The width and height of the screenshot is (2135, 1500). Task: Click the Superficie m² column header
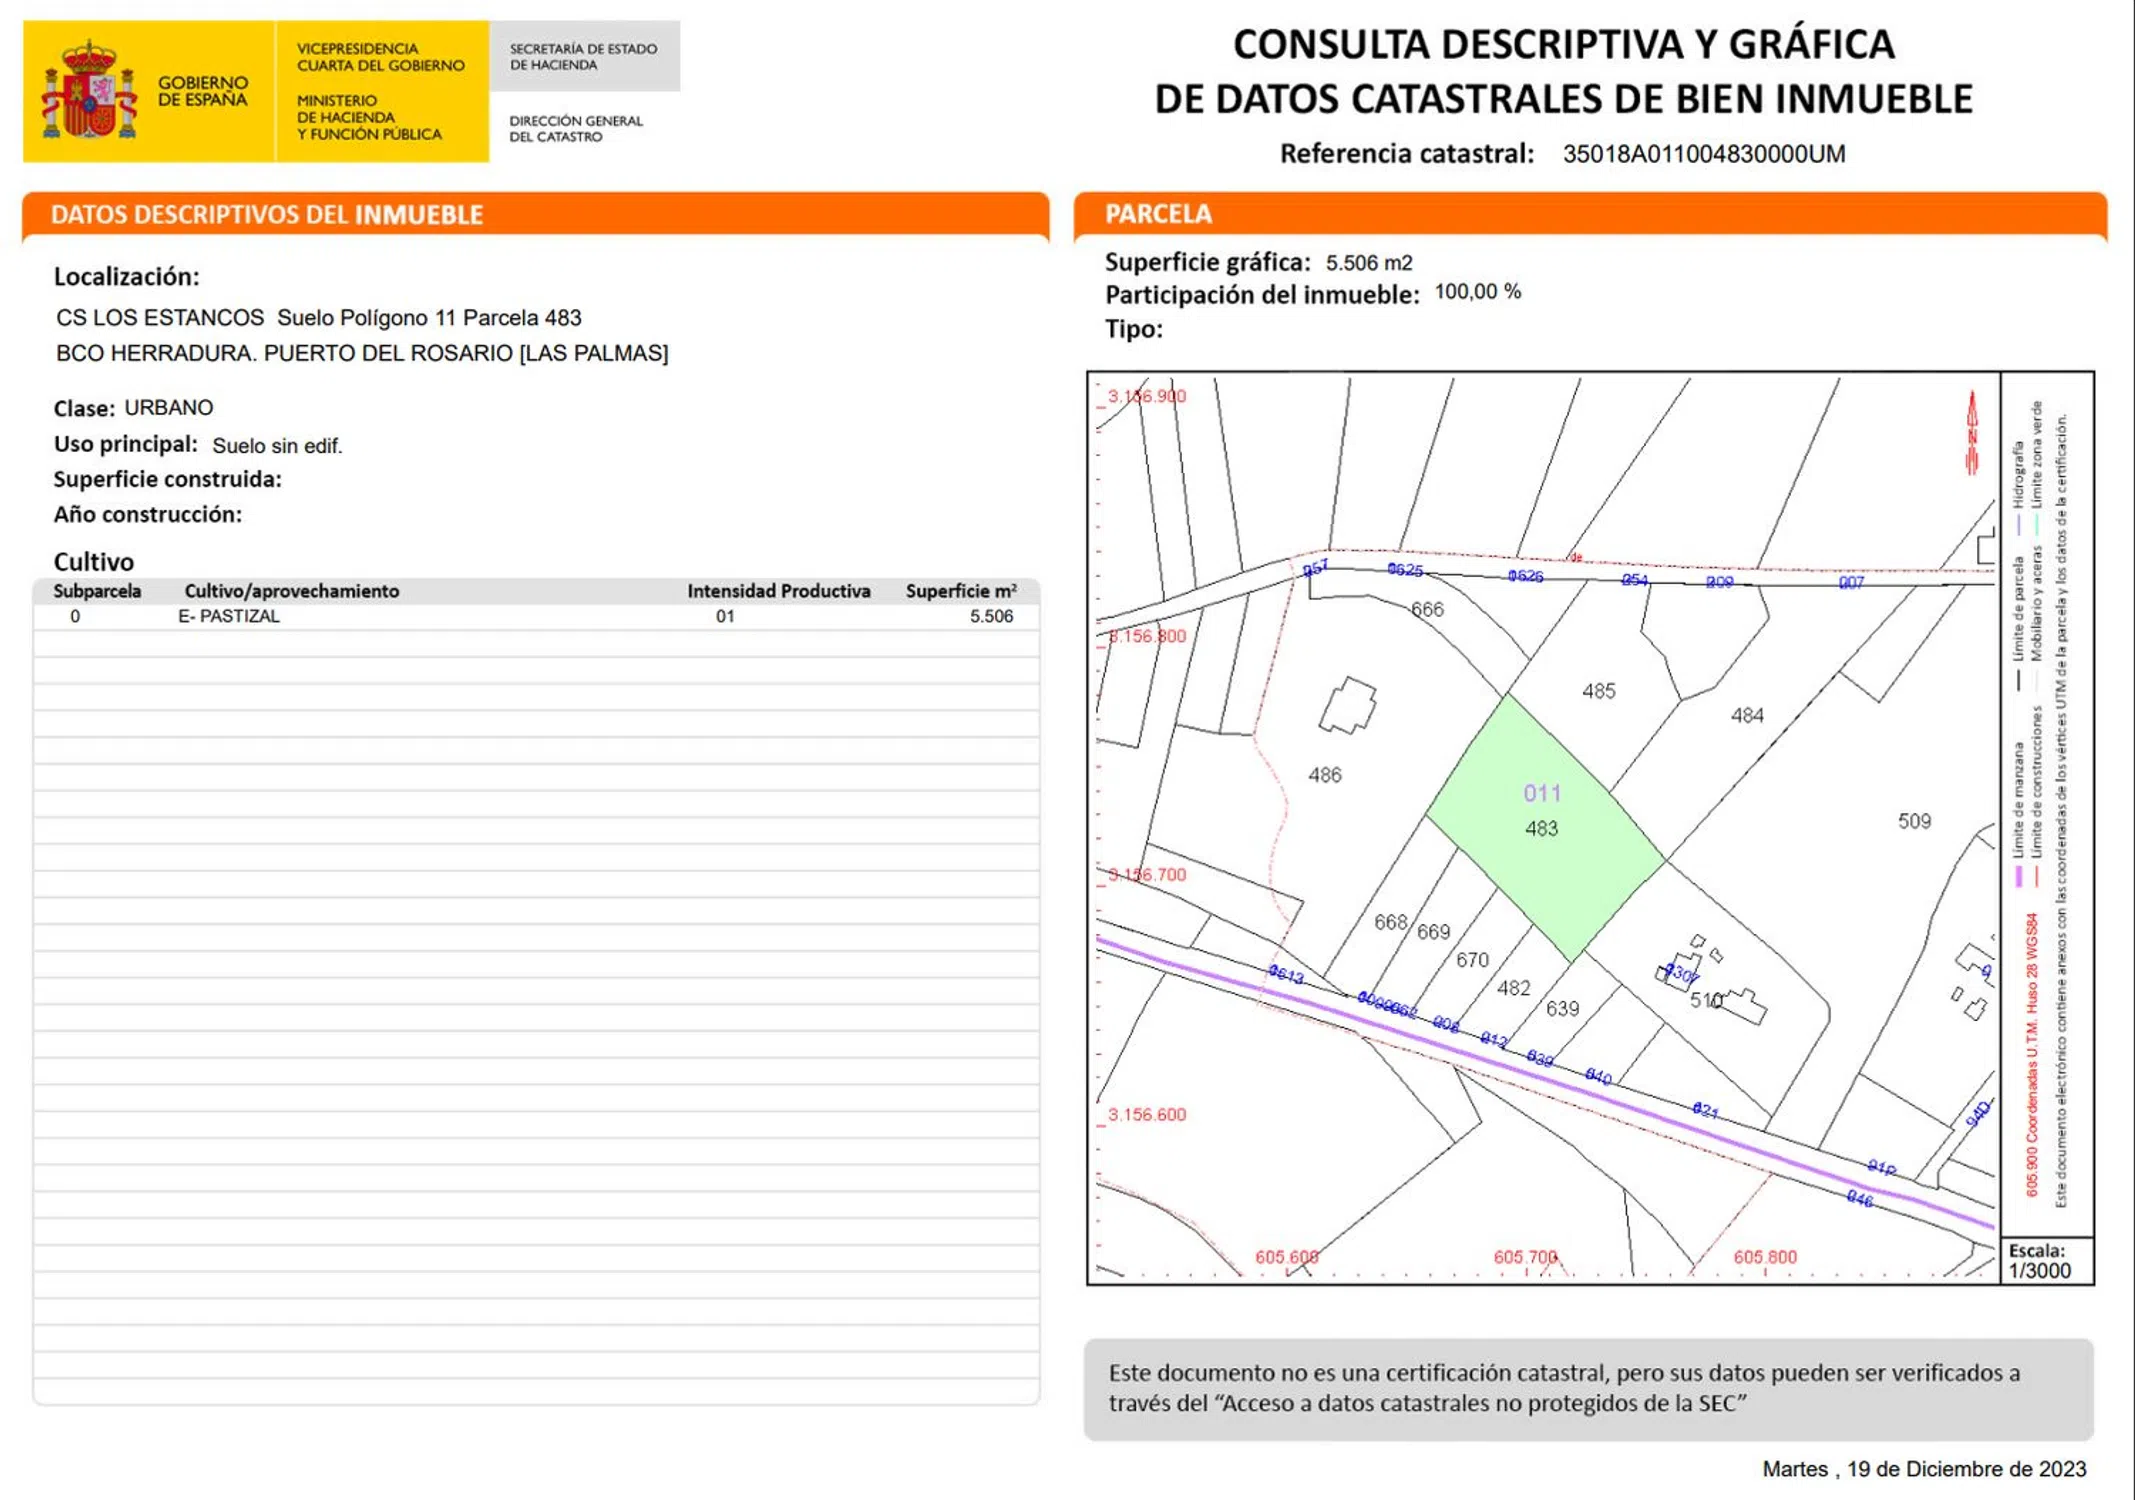click(962, 591)
